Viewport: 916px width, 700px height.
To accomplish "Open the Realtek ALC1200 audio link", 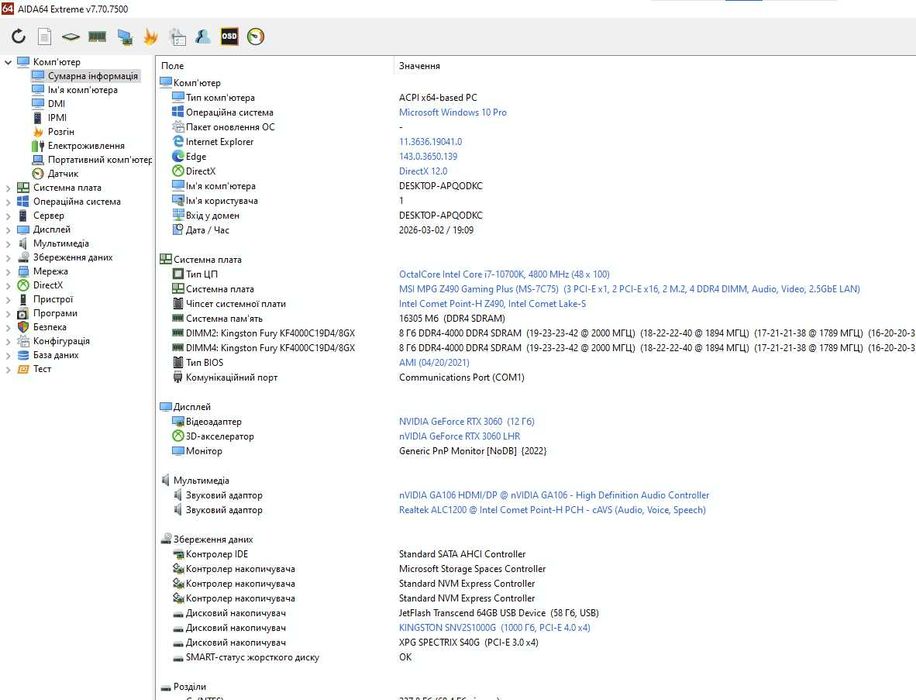I will pos(552,510).
